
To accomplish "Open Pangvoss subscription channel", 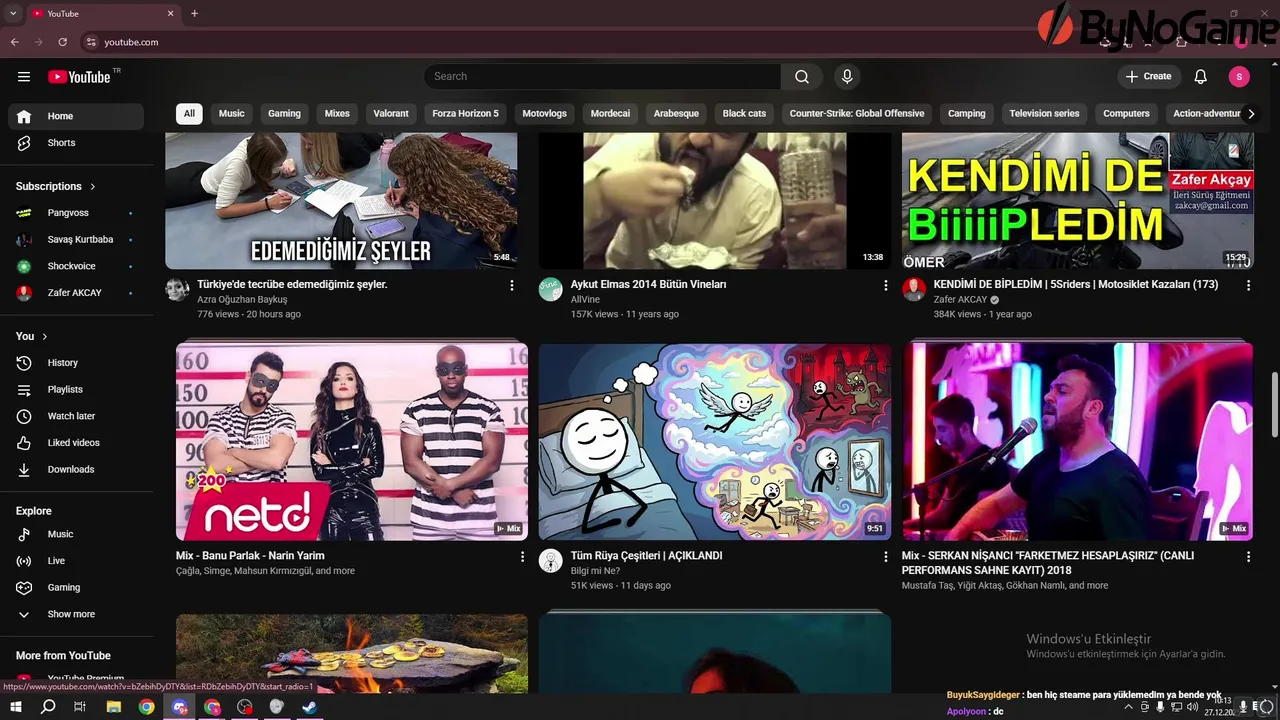I will click(76, 213).
